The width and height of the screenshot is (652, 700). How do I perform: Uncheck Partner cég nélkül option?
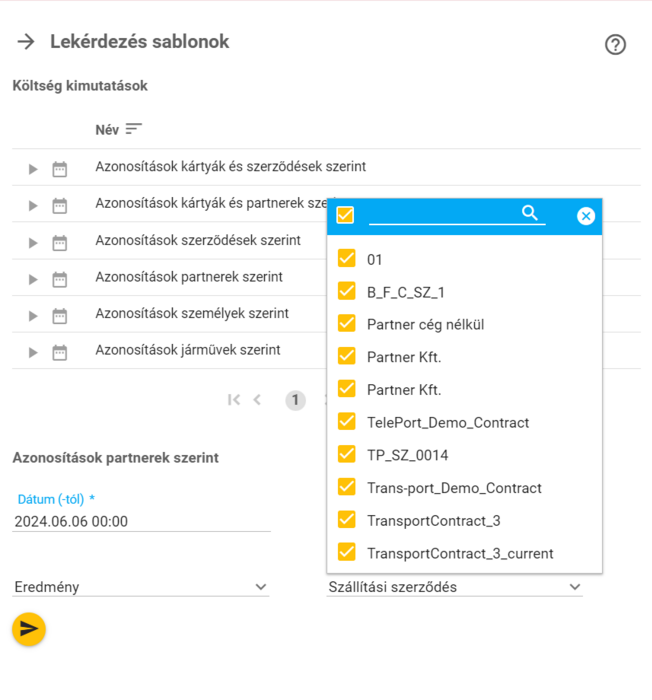347,324
